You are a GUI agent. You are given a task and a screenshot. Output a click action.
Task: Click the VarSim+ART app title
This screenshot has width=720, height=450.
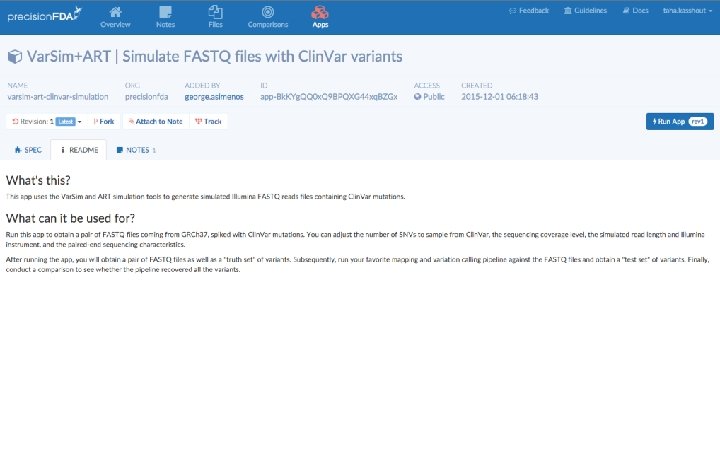[214, 56]
